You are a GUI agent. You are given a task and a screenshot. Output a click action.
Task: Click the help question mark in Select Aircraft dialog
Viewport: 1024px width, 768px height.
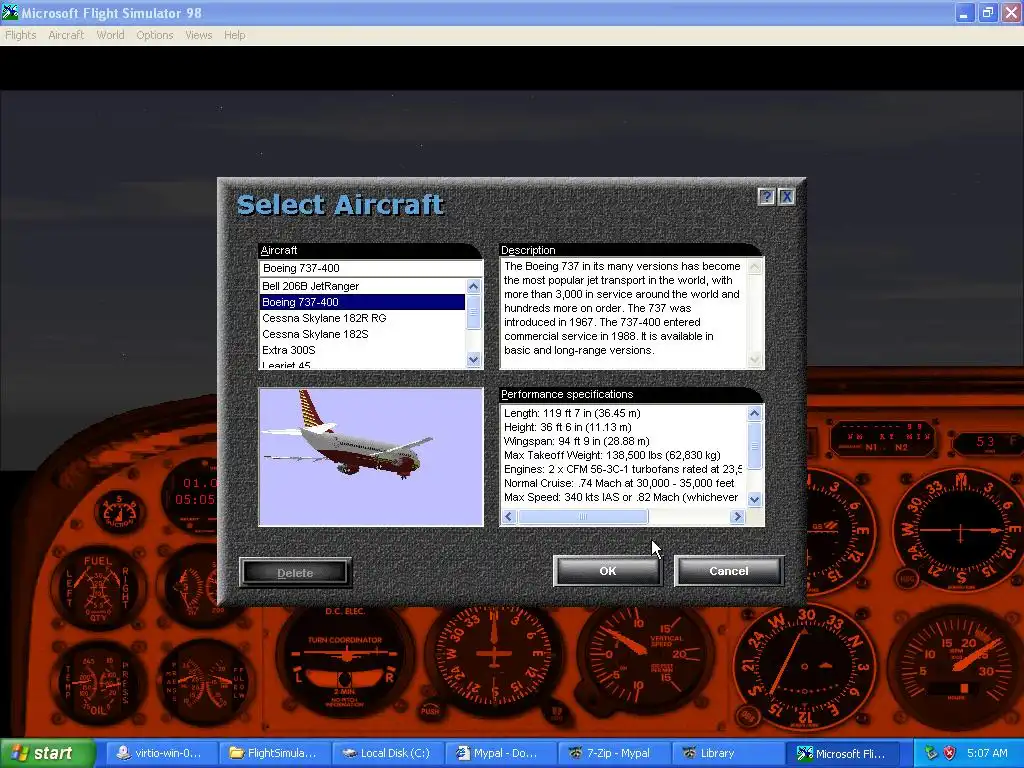click(x=767, y=197)
